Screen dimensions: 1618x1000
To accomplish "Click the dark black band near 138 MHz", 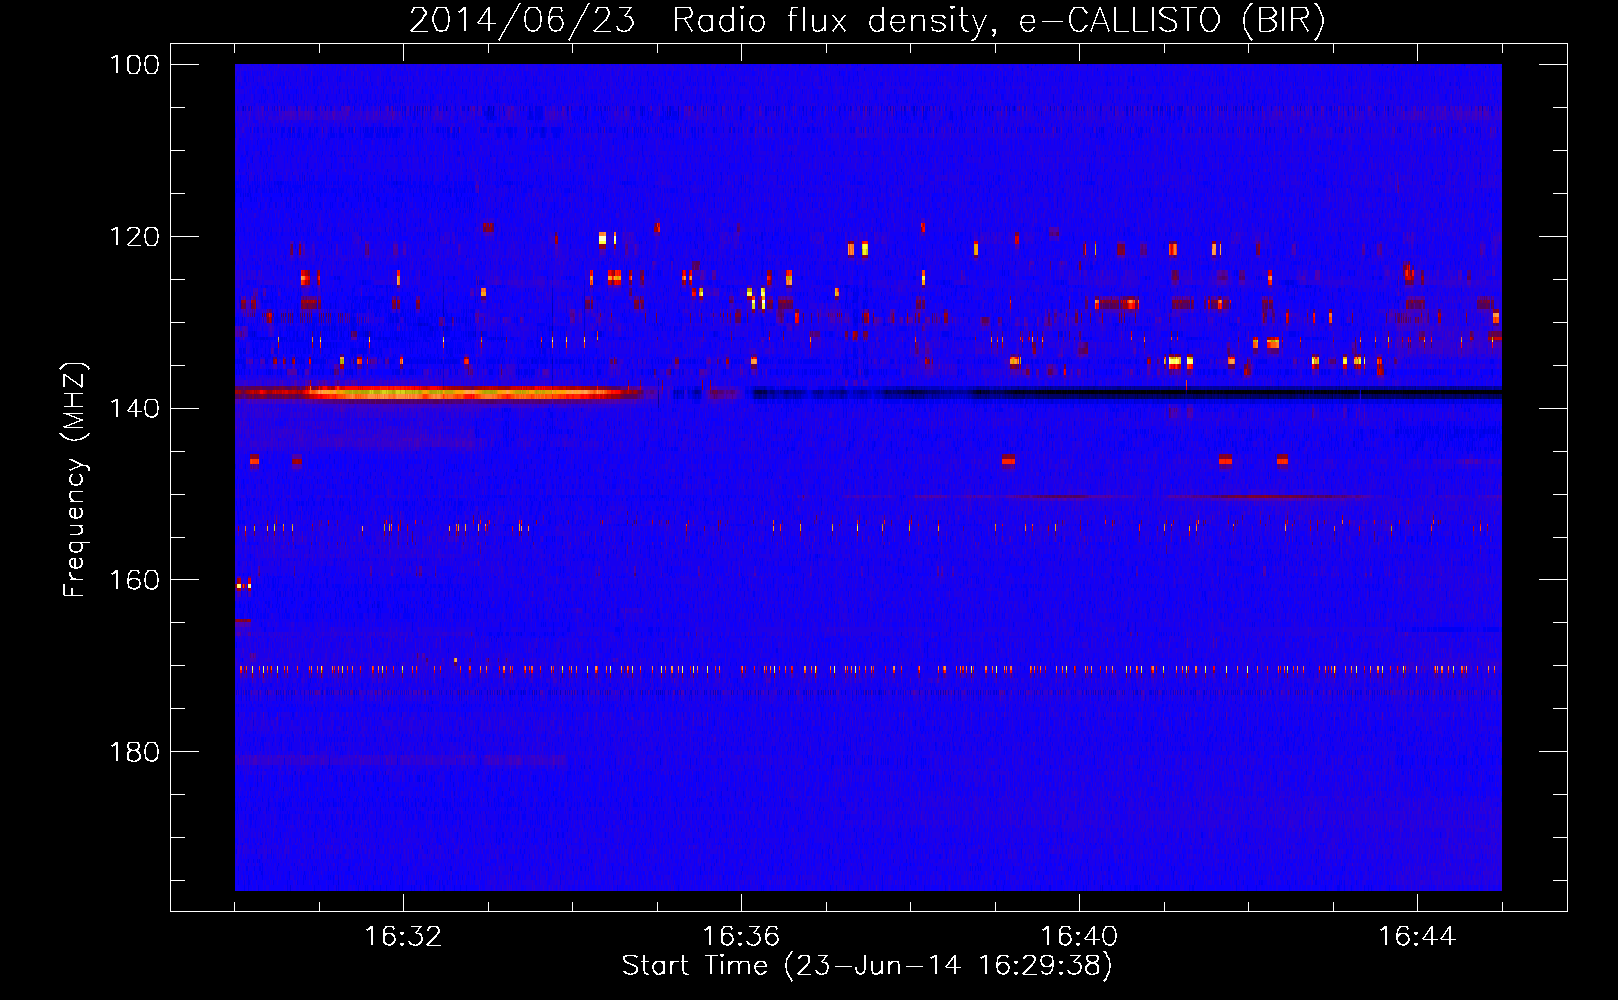I will 1127,393.
